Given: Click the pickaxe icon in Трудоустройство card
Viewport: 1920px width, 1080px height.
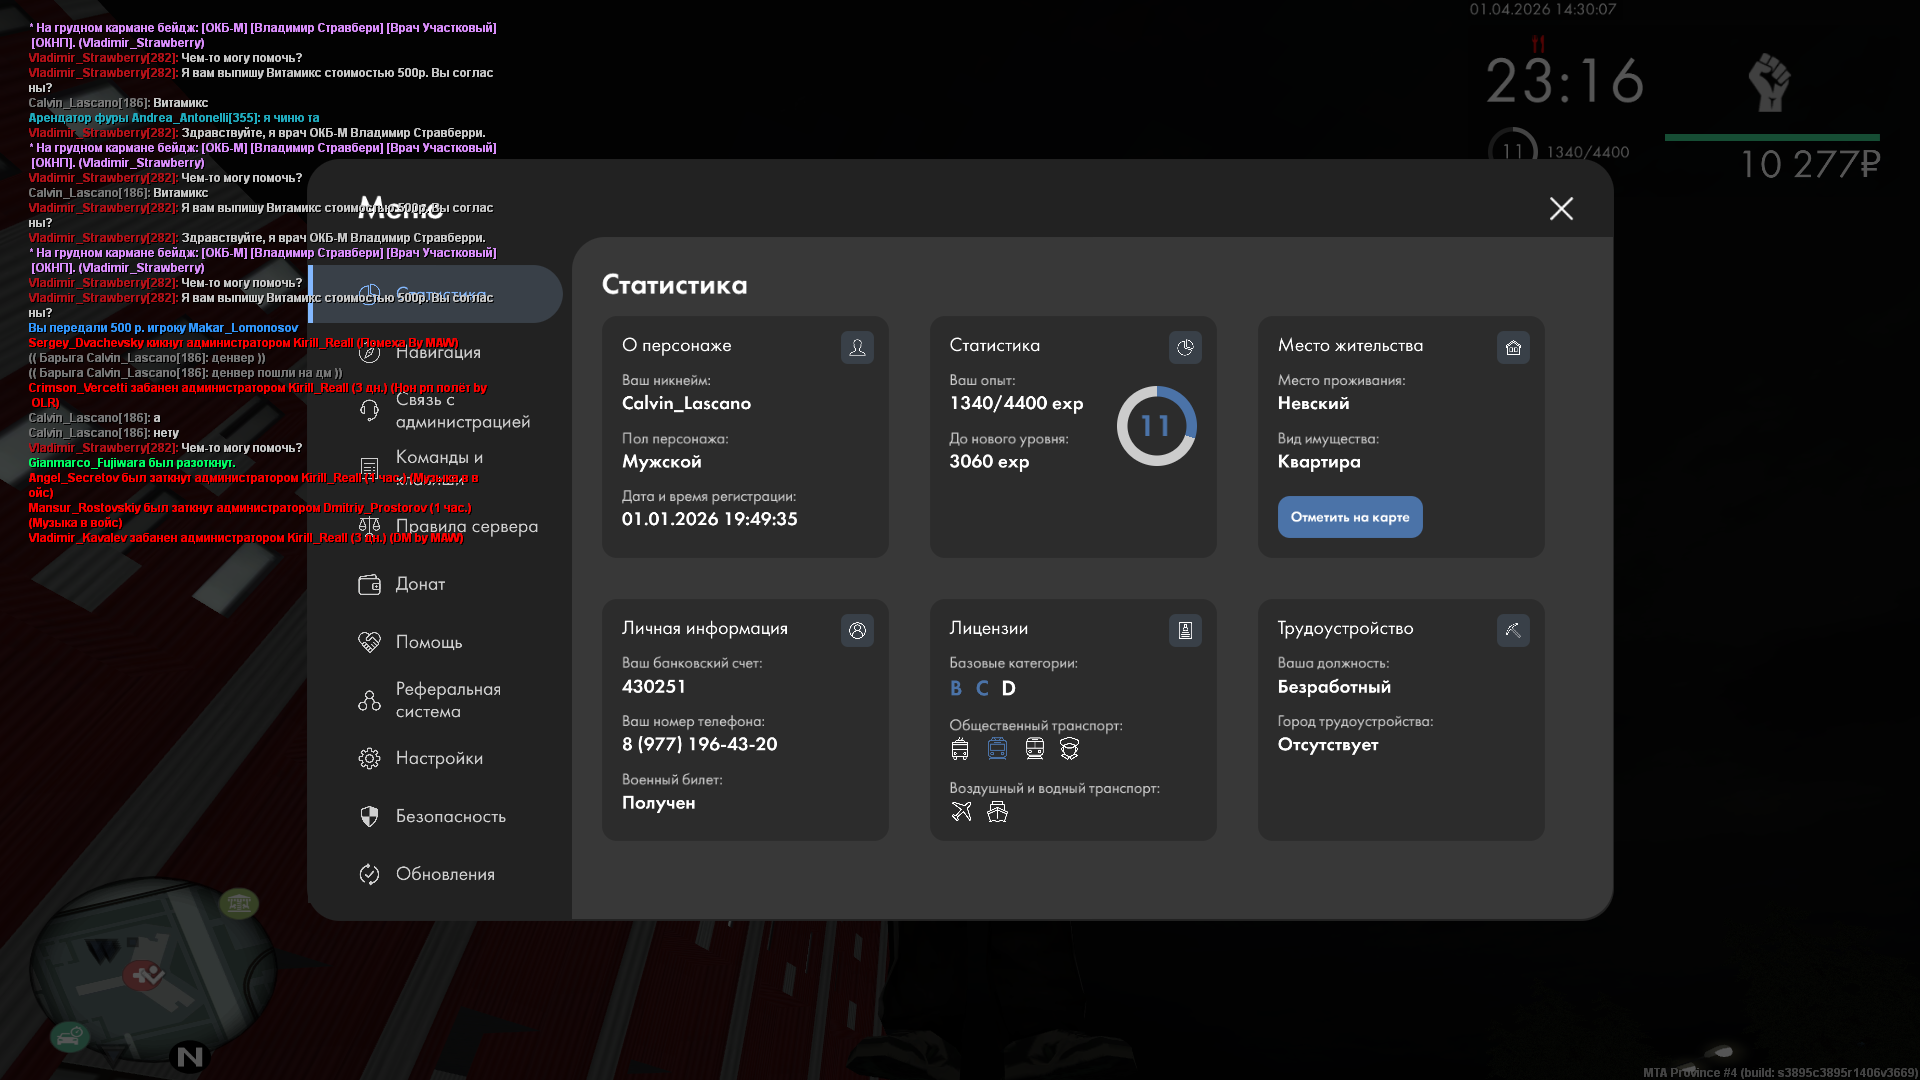Looking at the screenshot, I should pyautogui.click(x=1513, y=630).
